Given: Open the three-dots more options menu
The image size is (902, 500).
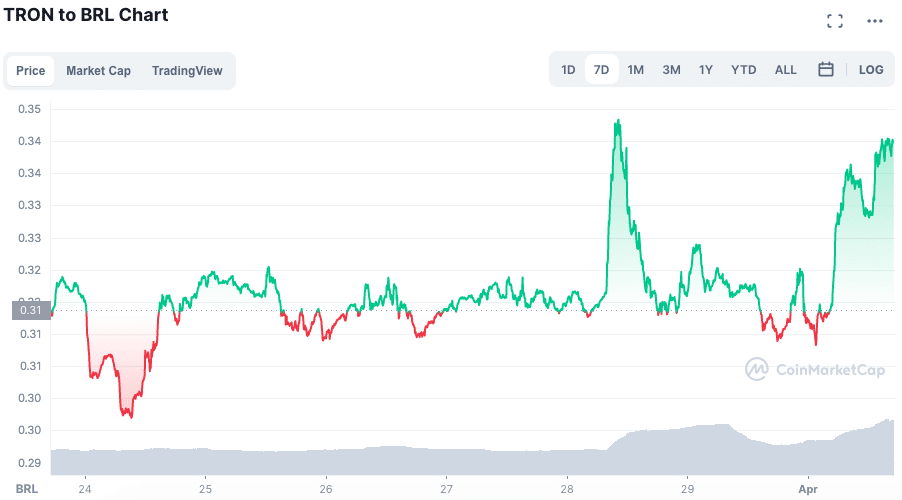Looking at the screenshot, I should pyautogui.click(x=874, y=21).
